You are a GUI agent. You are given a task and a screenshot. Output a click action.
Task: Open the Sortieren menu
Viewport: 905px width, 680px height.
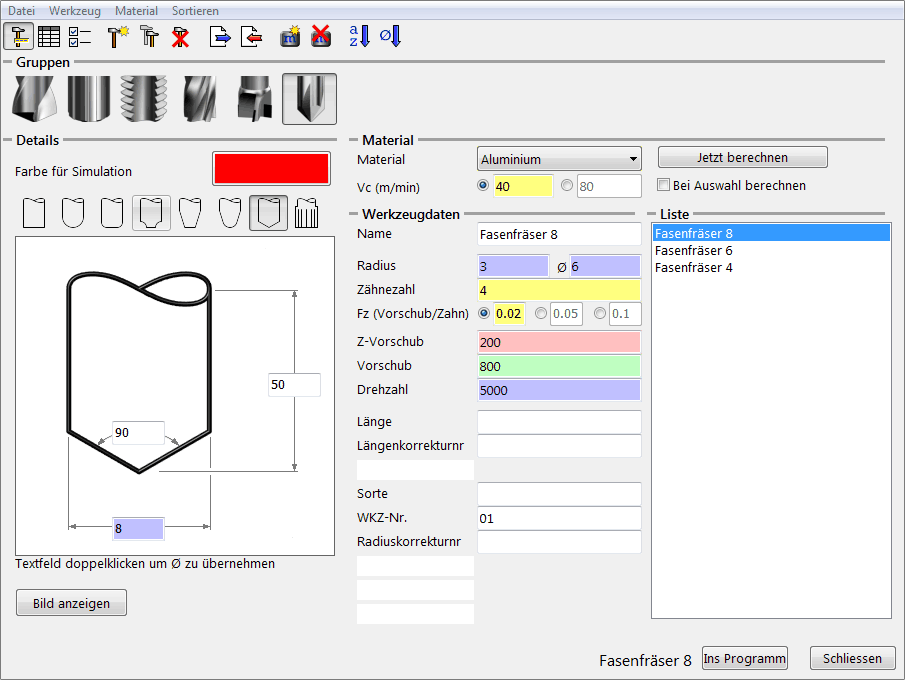(x=195, y=11)
